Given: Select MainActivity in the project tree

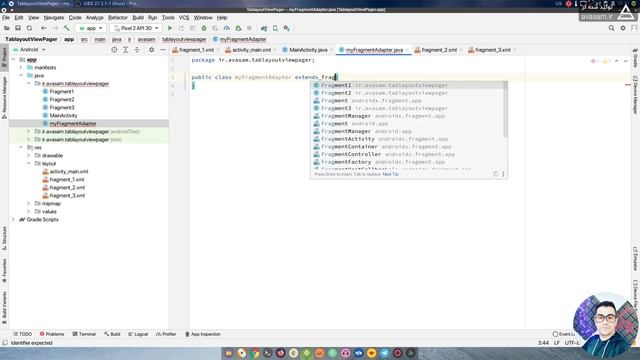Looking at the screenshot, I should point(63,116).
